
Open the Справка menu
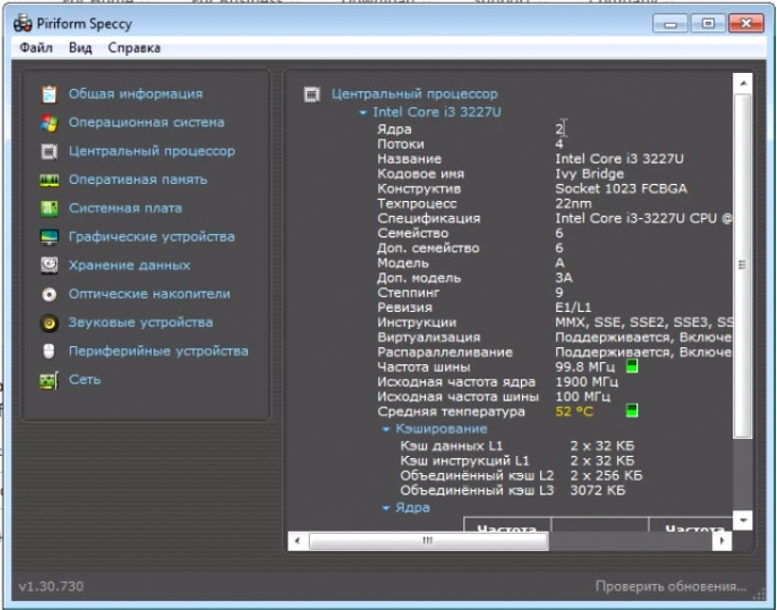pyautogui.click(x=134, y=48)
